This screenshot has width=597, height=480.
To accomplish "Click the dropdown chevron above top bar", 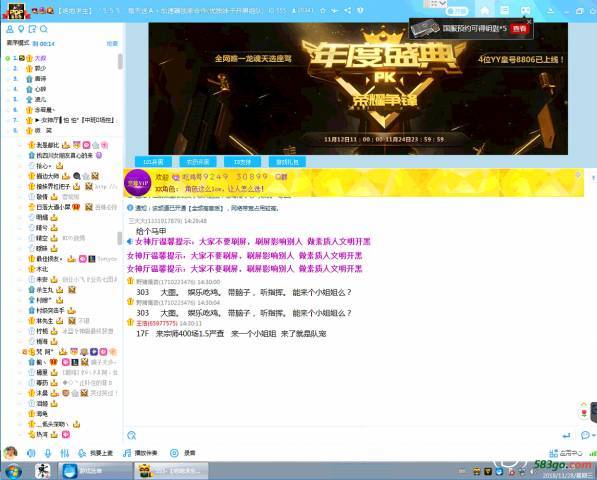I will click(442, 3).
